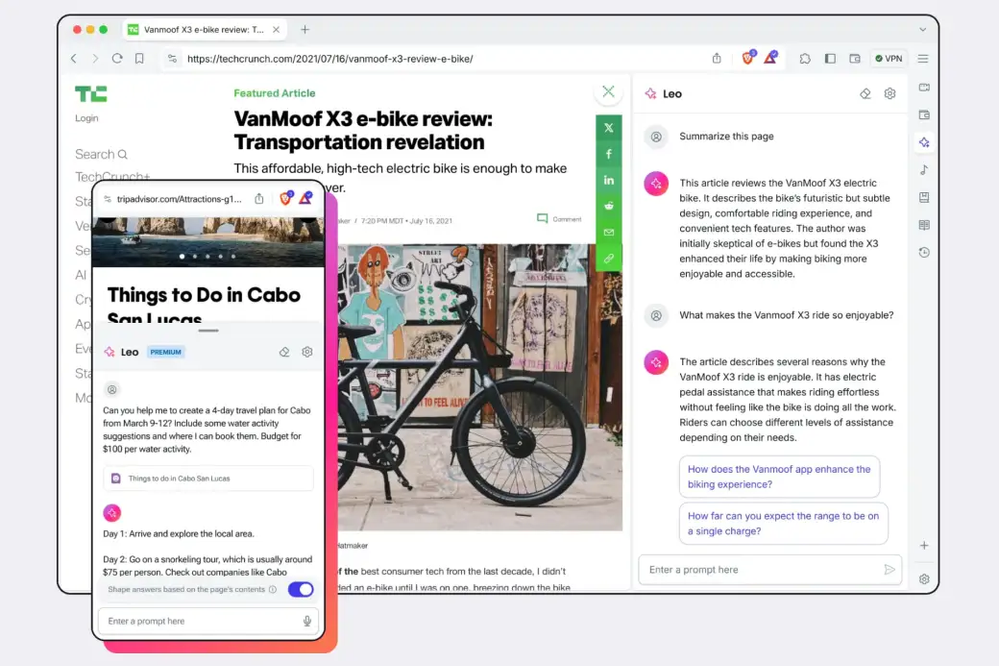Click the Leo AI icon in right sidebar
This screenshot has width=999, height=666.
(924, 143)
